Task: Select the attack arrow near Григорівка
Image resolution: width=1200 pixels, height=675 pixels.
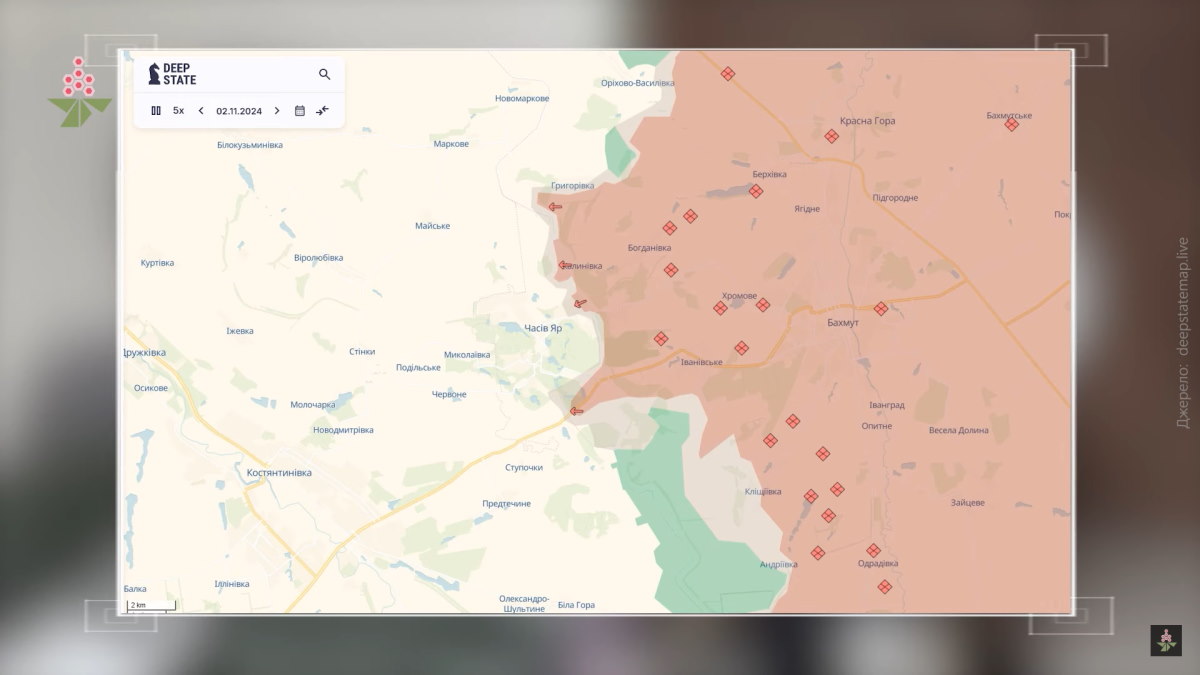Action: [554, 207]
